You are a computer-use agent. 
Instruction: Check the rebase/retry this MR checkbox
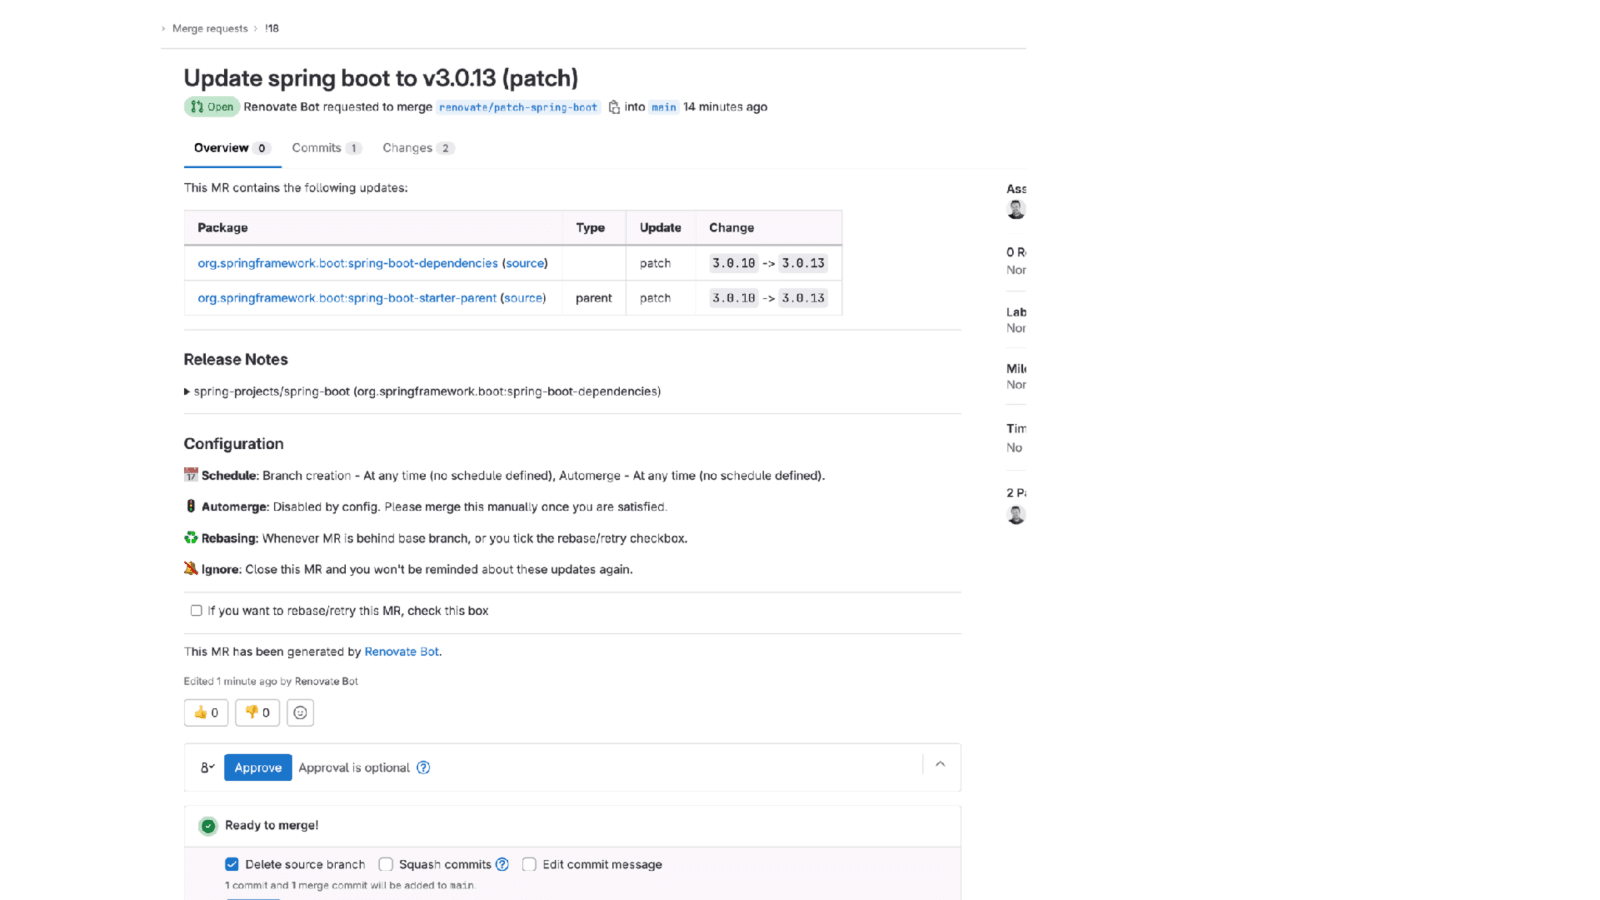(196, 611)
